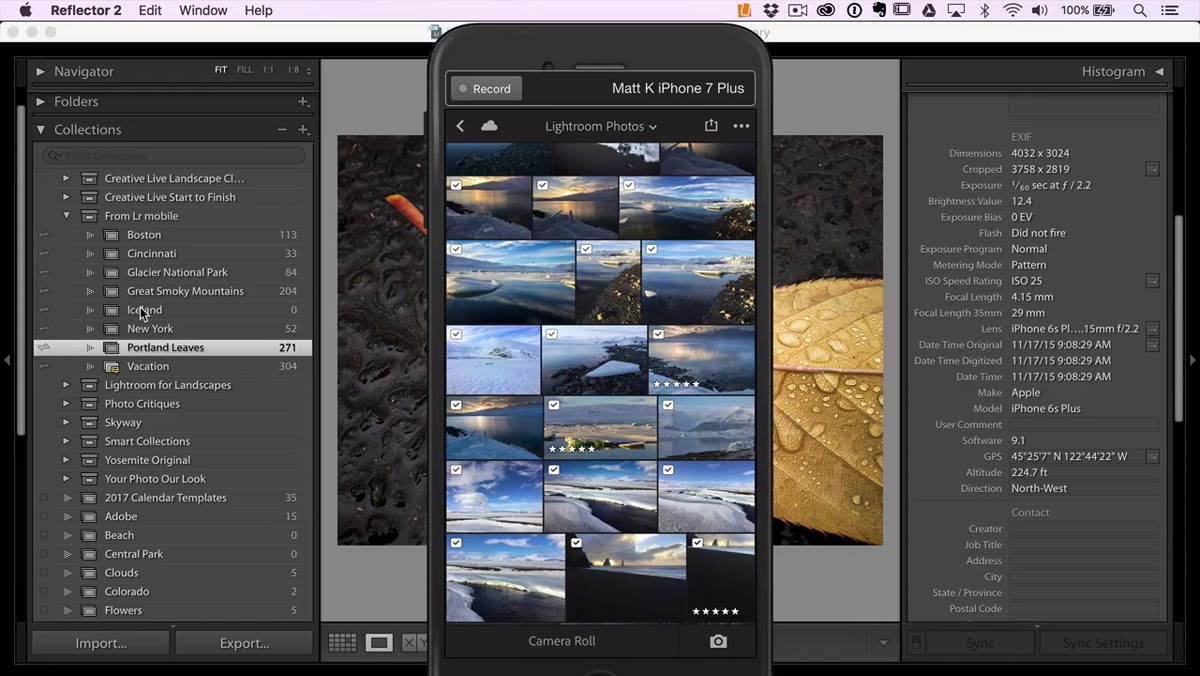Select the Iceland collection
This screenshot has width=1200, height=676.
point(173,310)
